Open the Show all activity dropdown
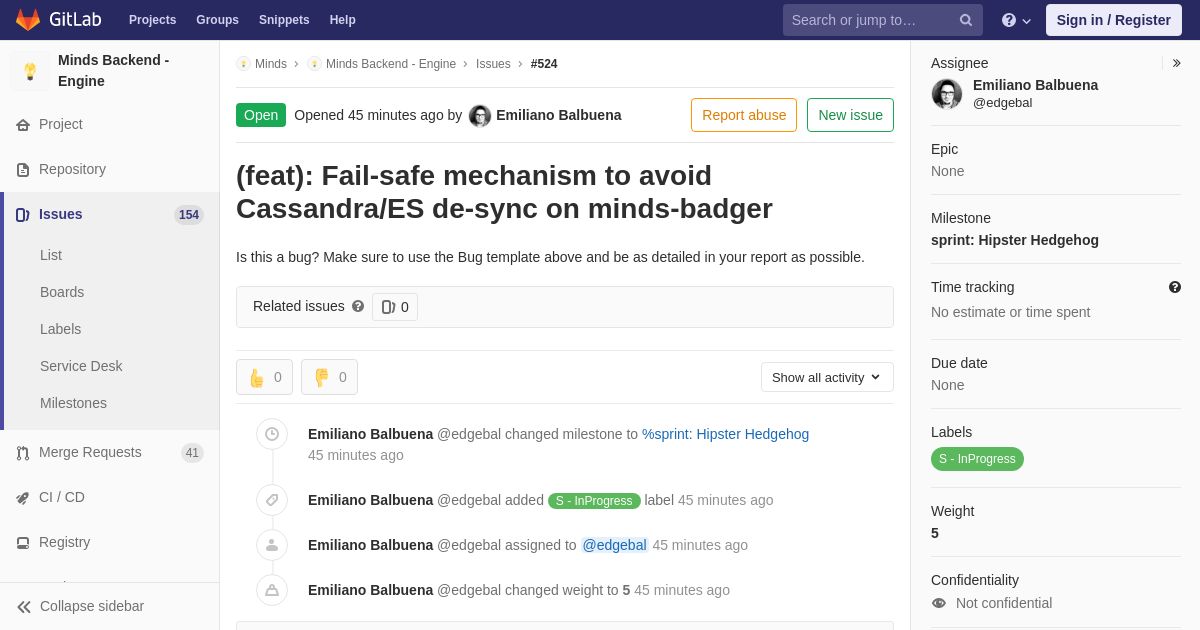 (x=827, y=377)
